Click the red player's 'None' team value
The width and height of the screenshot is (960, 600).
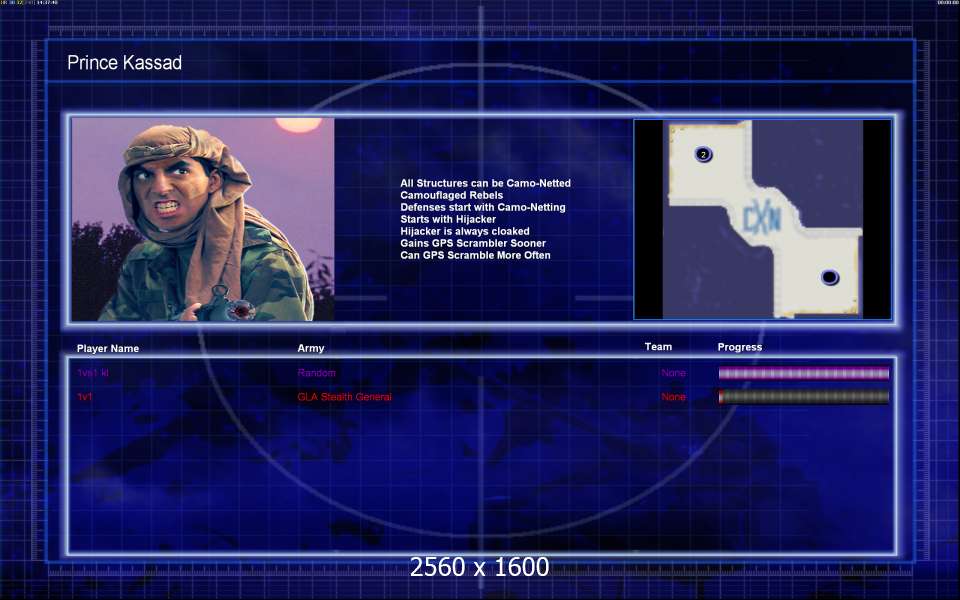(x=673, y=397)
